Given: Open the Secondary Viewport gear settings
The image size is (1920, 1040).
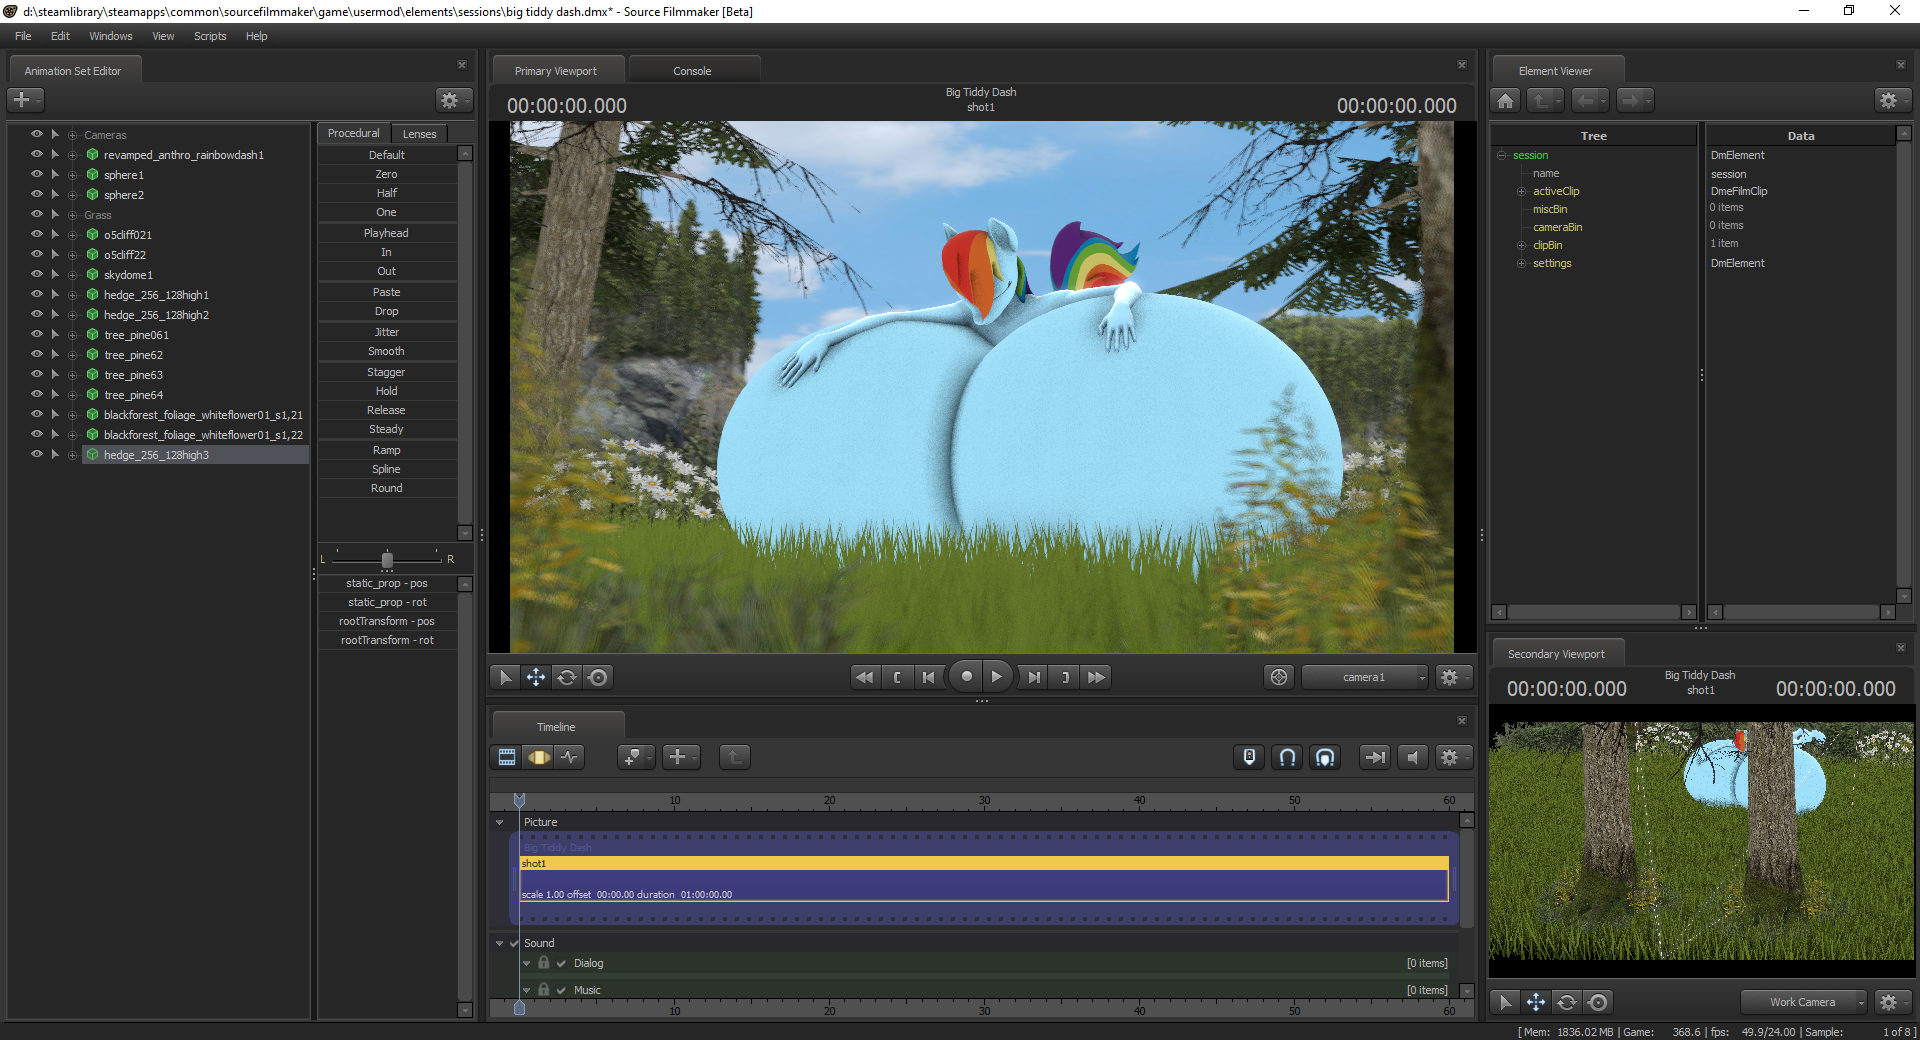Looking at the screenshot, I should tap(1892, 1002).
